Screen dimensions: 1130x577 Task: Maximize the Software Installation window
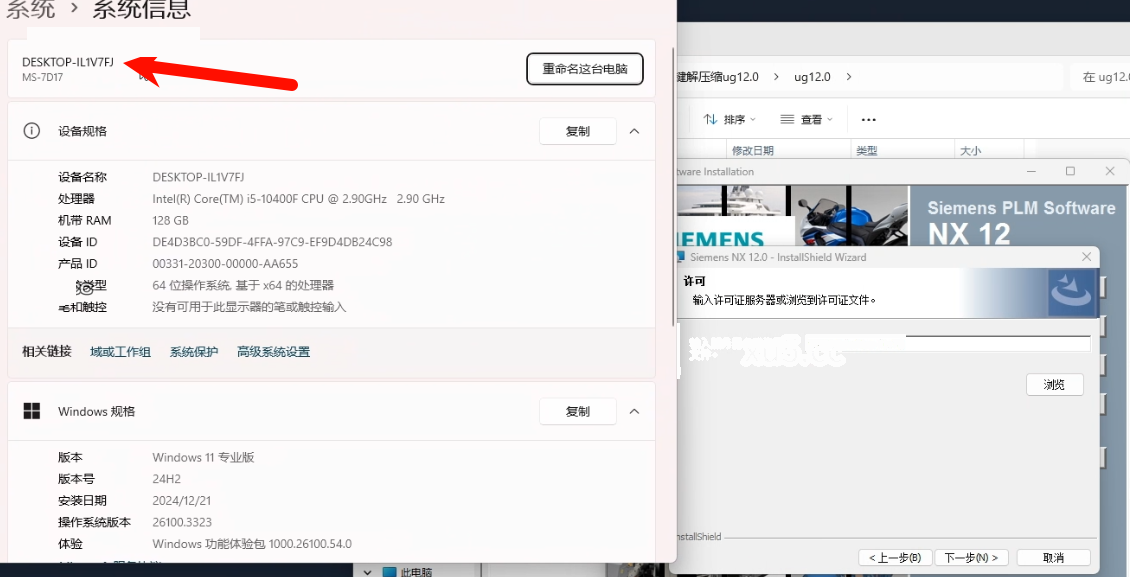[x=1070, y=171]
